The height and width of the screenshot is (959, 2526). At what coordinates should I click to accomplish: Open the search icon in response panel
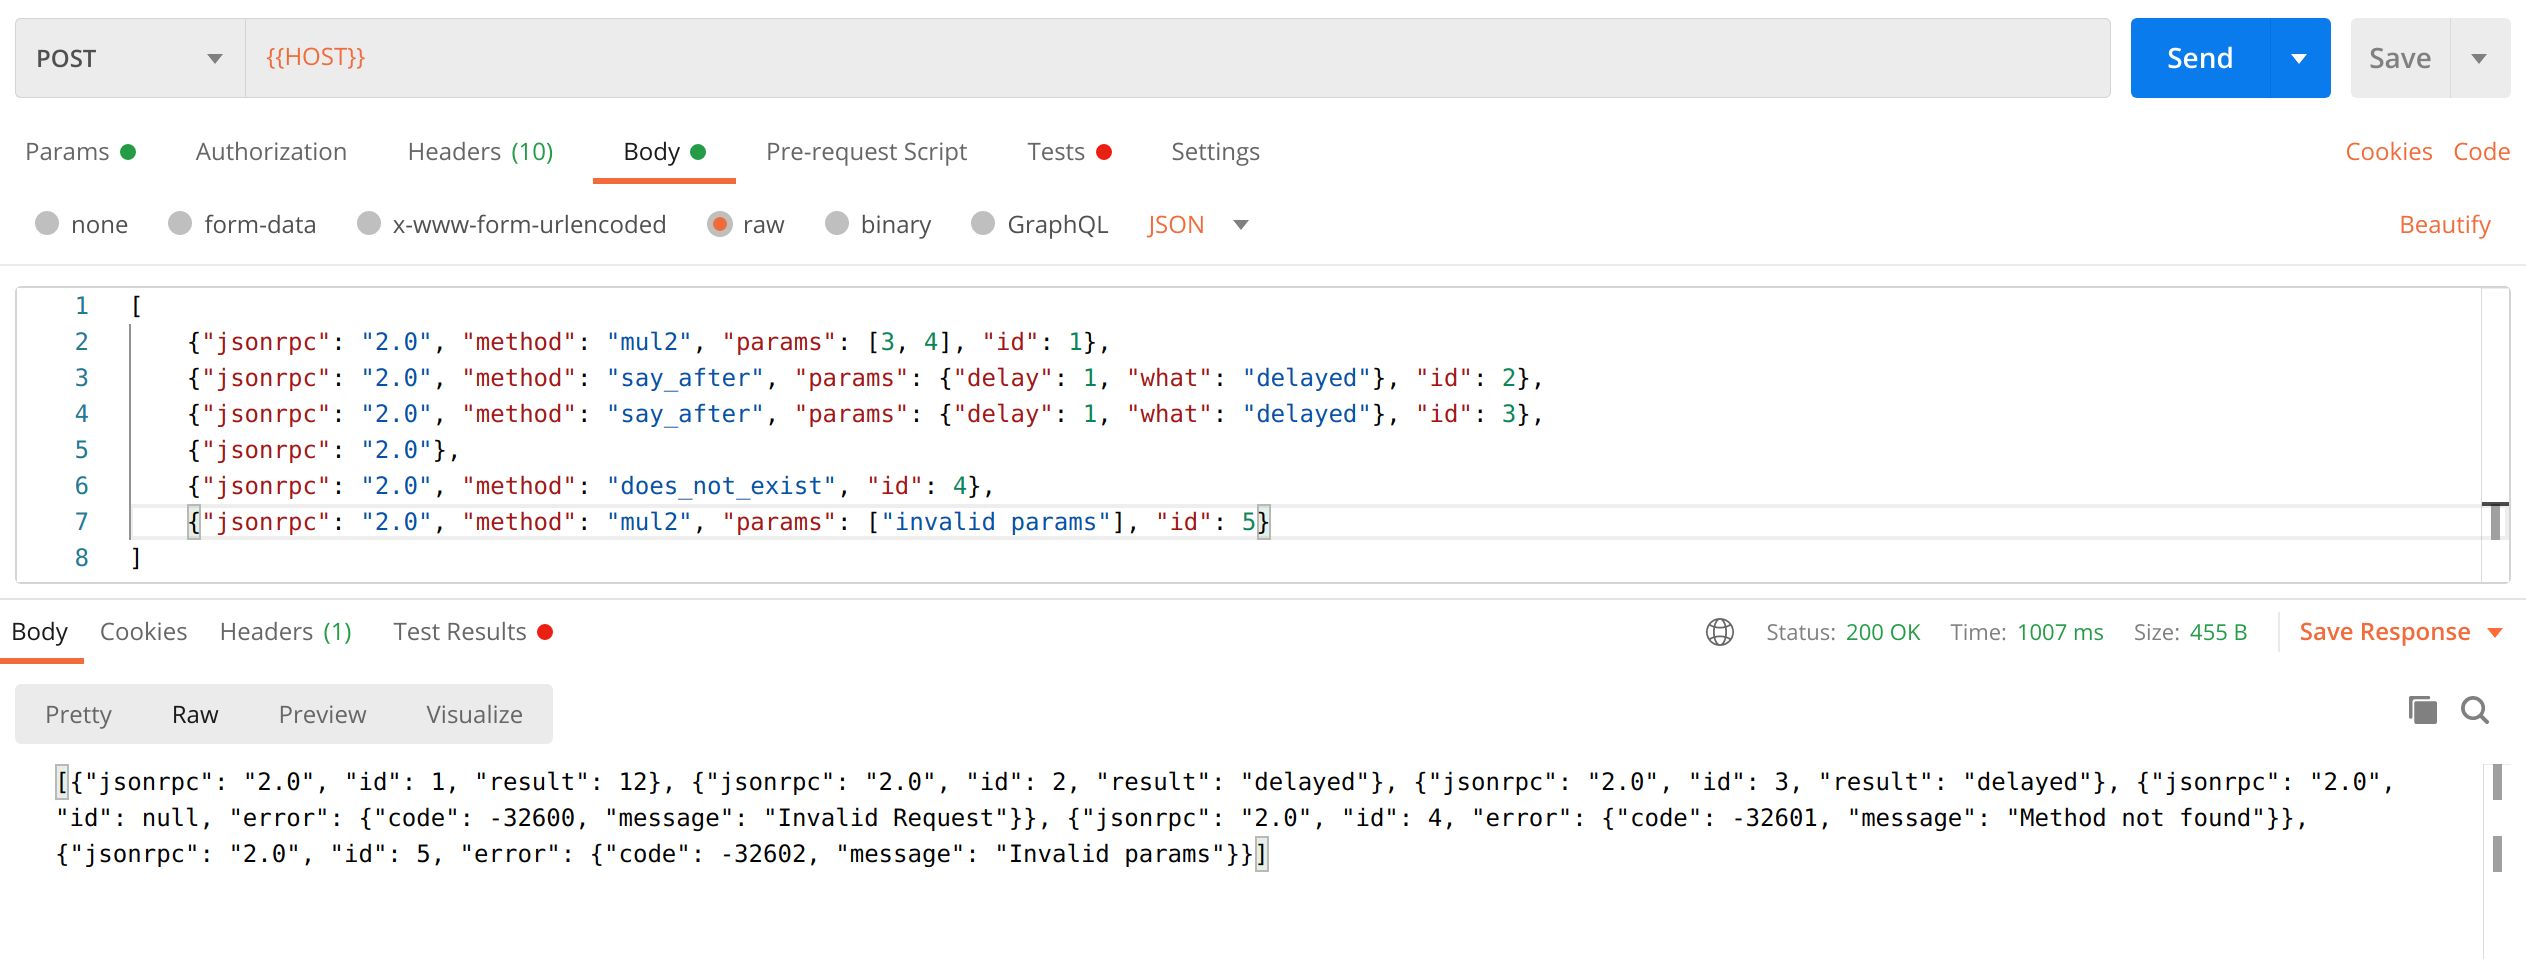[x=2475, y=711]
